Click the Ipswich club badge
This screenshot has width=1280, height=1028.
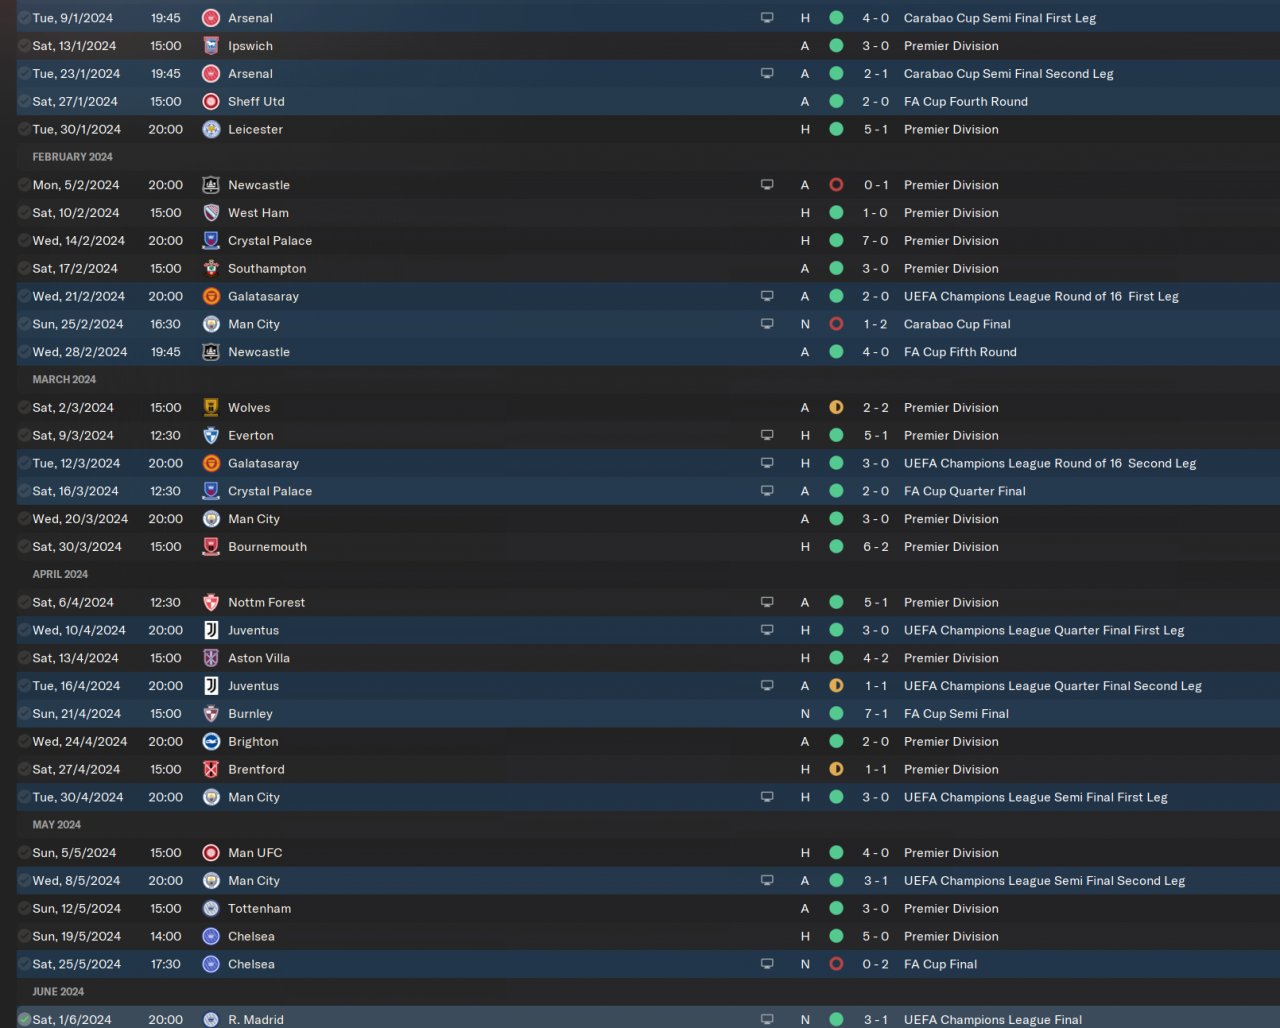tap(211, 46)
